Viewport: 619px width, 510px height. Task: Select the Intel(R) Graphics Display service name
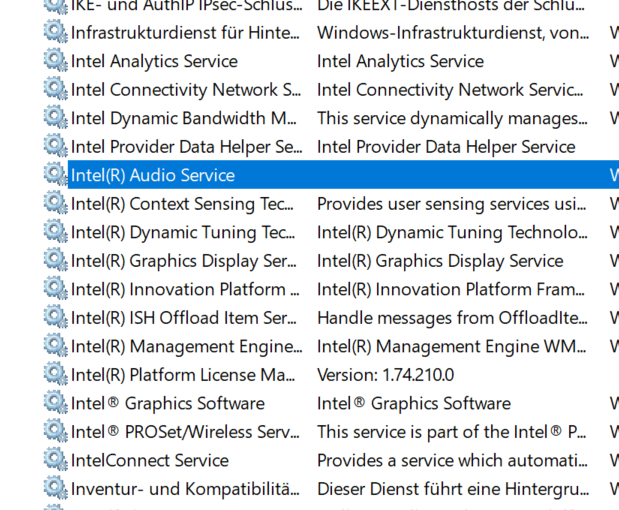[184, 261]
